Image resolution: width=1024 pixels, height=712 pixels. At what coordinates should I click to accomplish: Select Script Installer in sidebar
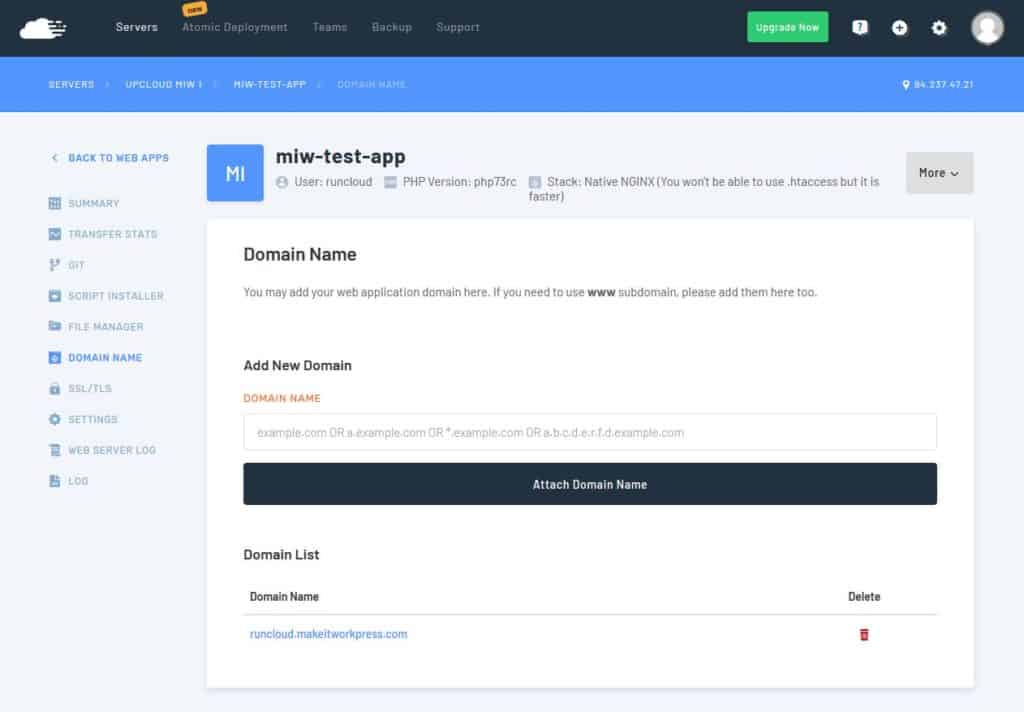(116, 296)
